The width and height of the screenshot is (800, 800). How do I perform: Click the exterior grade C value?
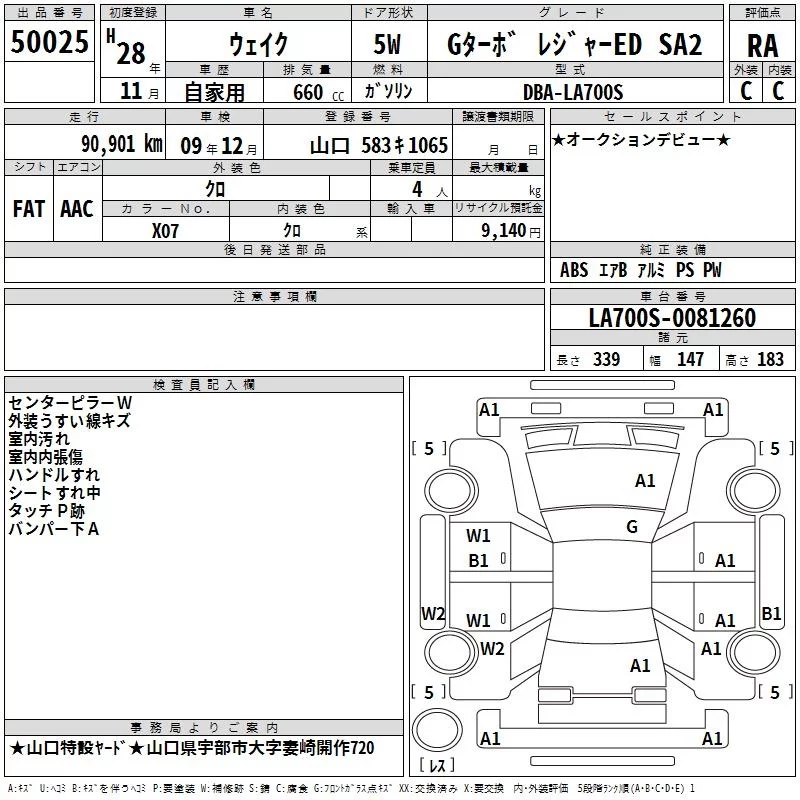[746, 91]
